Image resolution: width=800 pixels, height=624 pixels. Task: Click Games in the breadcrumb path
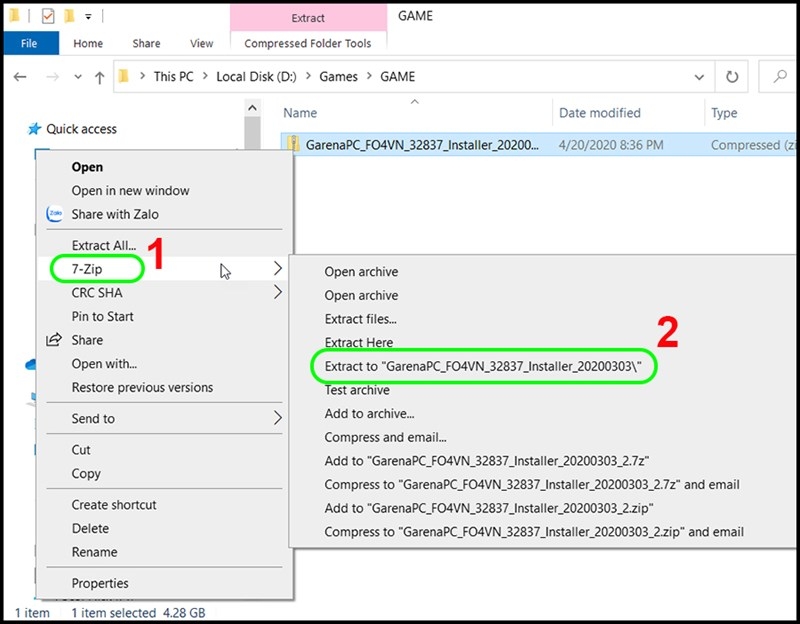click(338, 77)
